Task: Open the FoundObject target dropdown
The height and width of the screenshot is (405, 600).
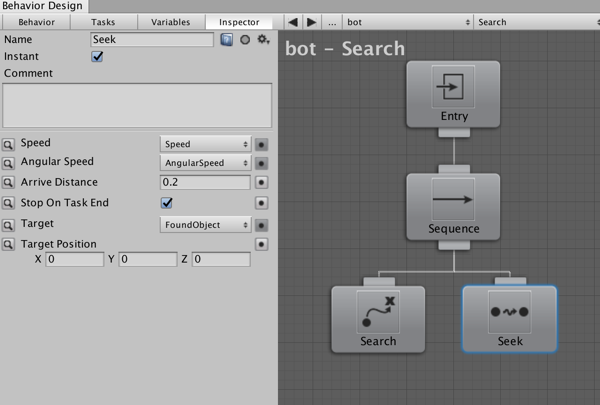Action: 205,225
